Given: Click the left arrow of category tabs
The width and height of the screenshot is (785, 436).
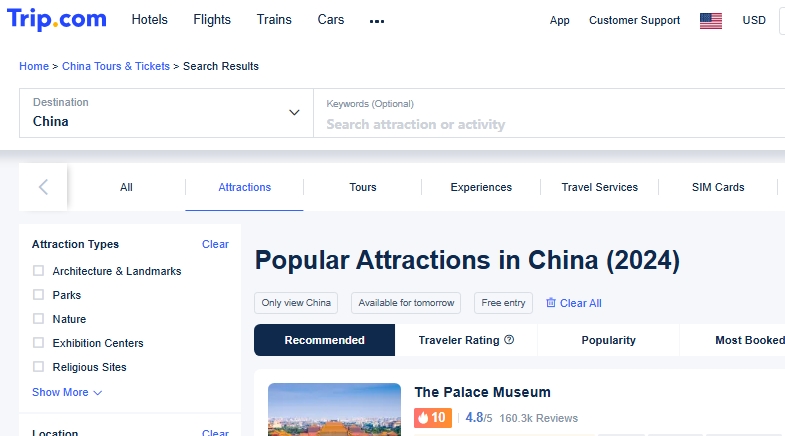Looking at the screenshot, I should [44, 187].
